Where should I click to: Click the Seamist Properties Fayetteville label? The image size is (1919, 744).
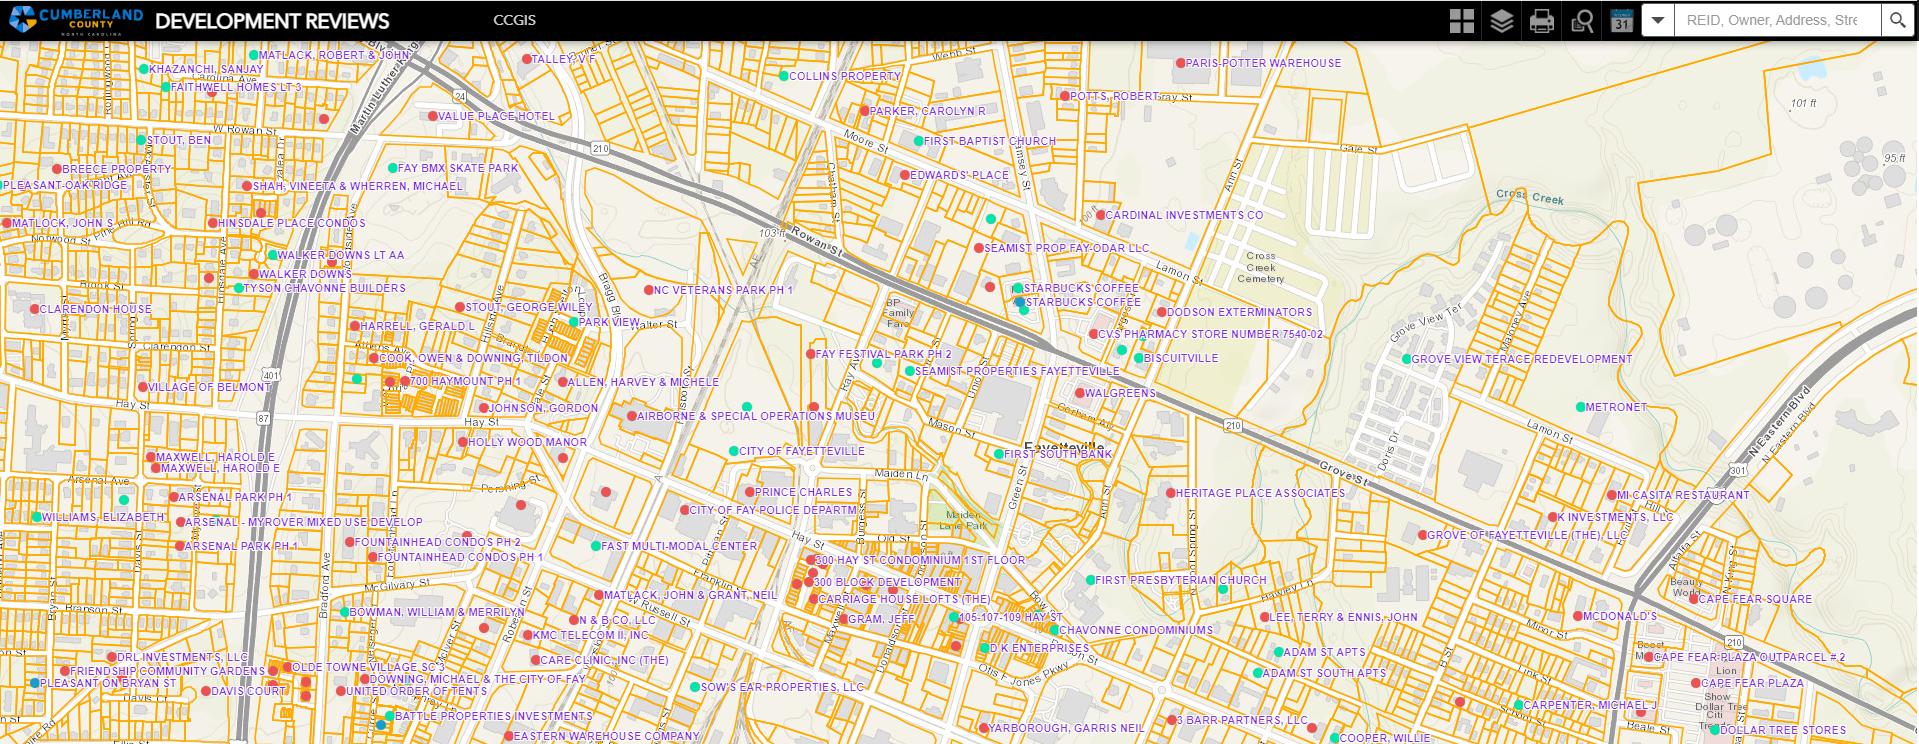click(x=1017, y=371)
